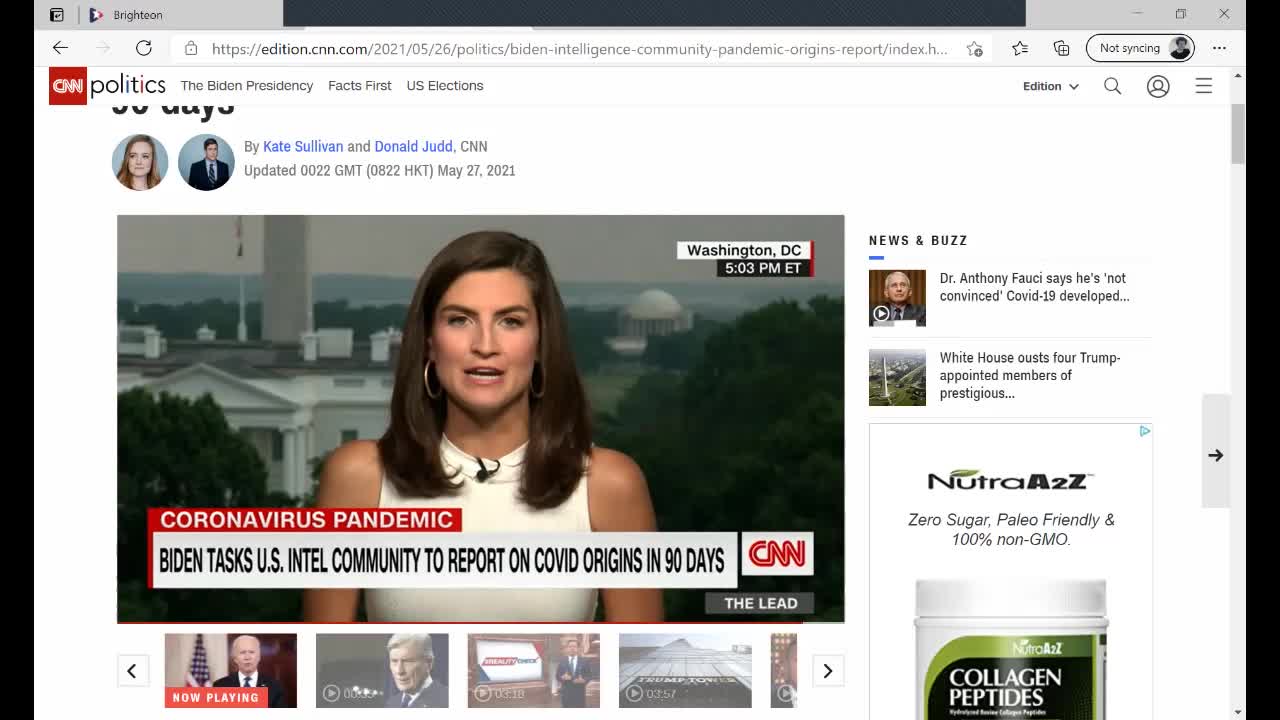Click the main CNN video player
The height and width of the screenshot is (720, 1280).
point(480,419)
